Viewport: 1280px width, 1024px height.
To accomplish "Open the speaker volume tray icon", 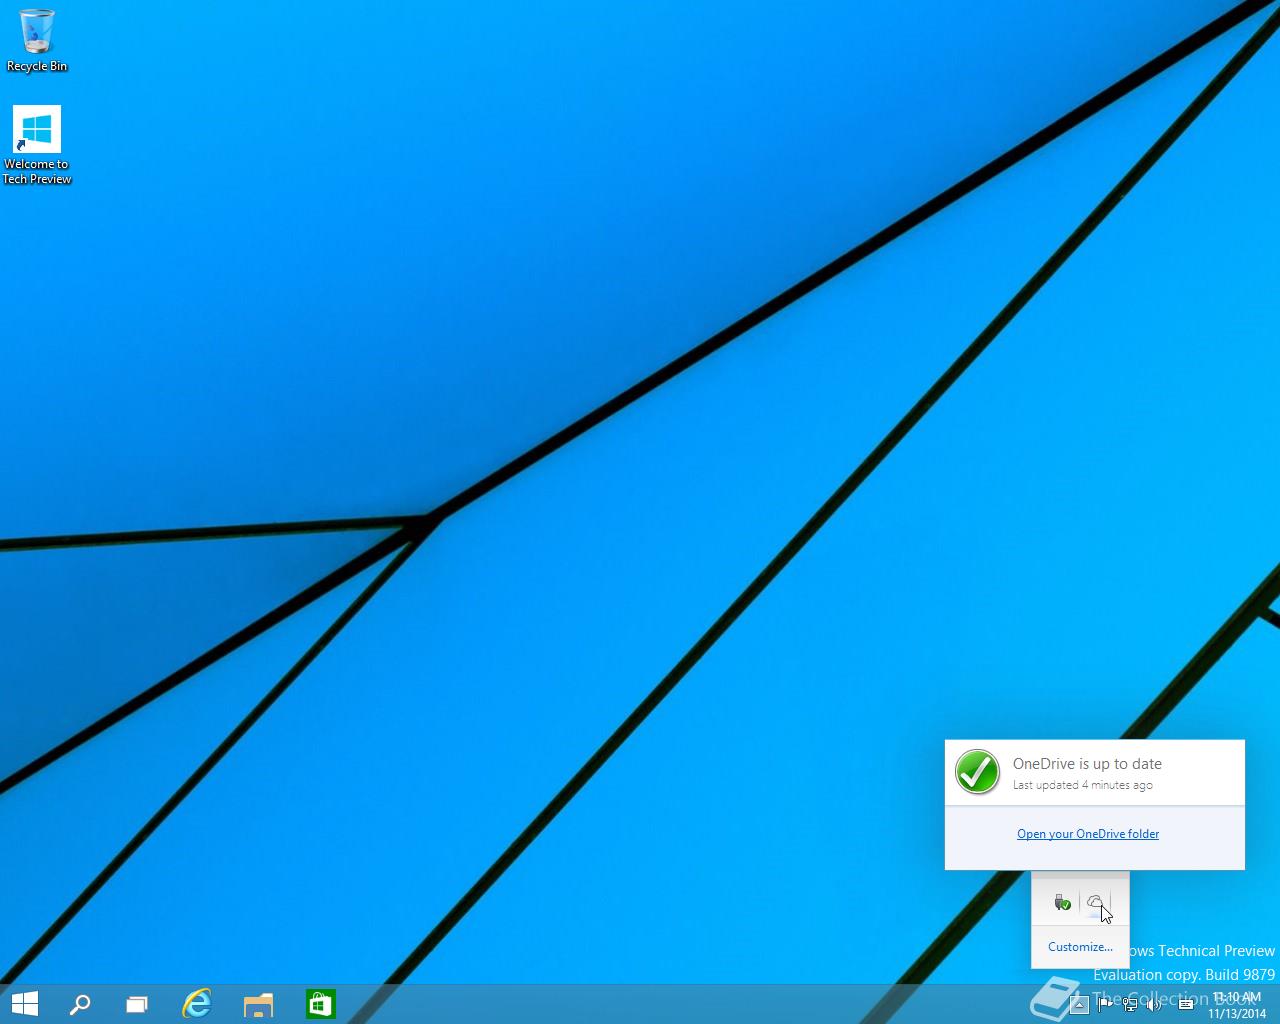I will [1156, 1005].
